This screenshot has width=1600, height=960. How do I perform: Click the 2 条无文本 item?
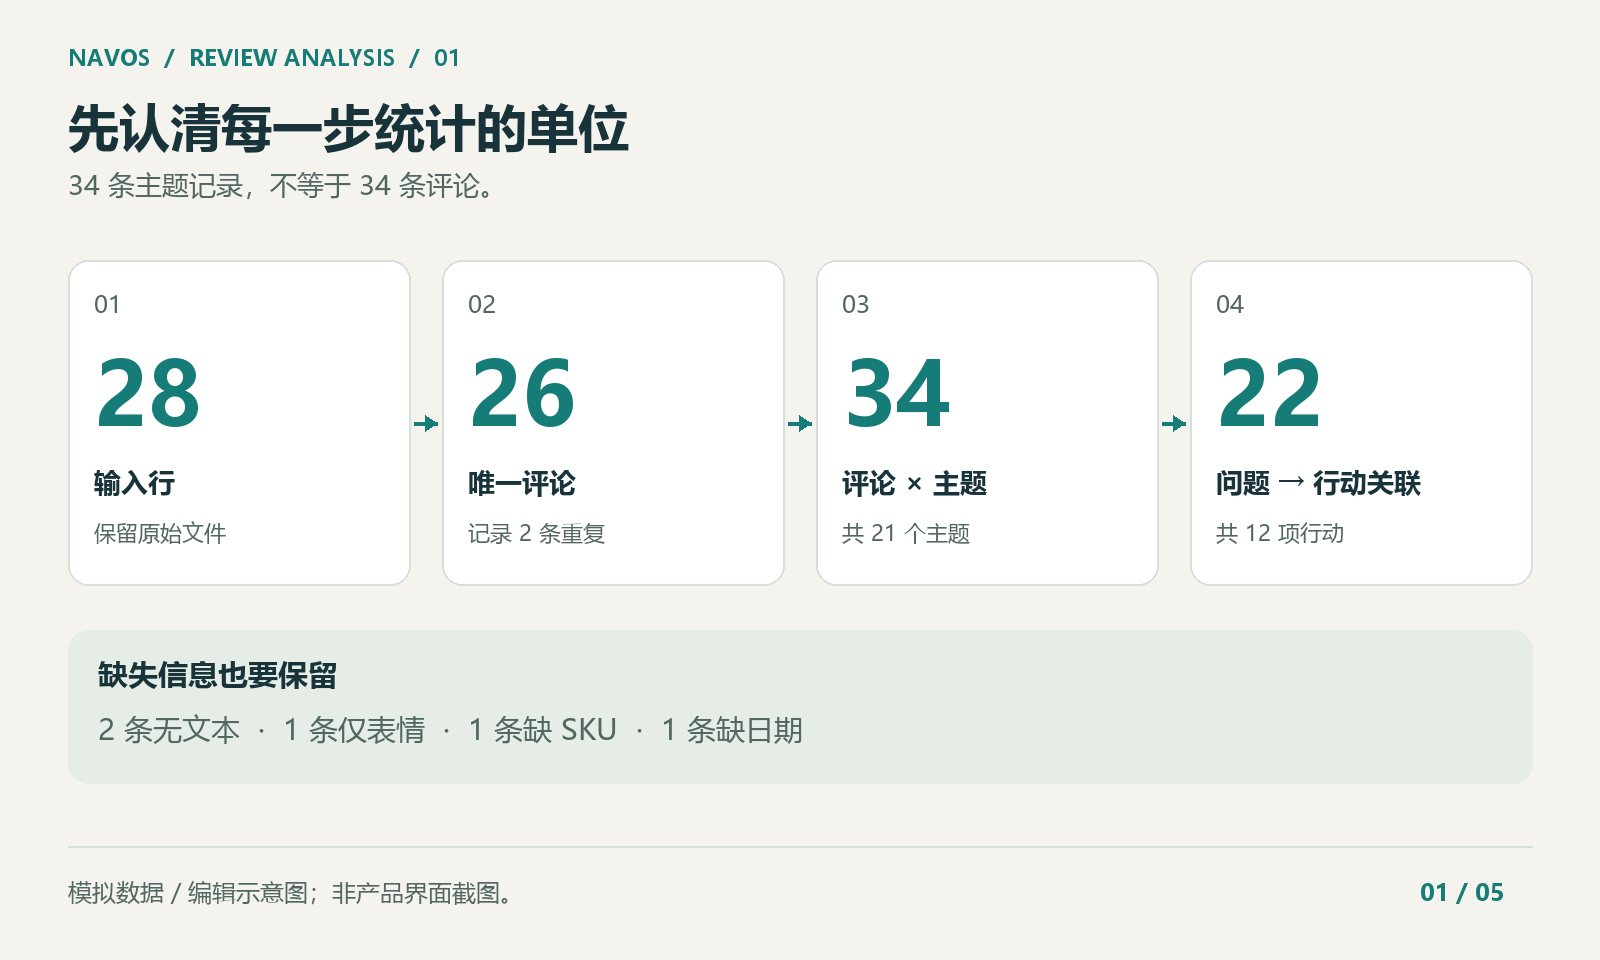(169, 730)
